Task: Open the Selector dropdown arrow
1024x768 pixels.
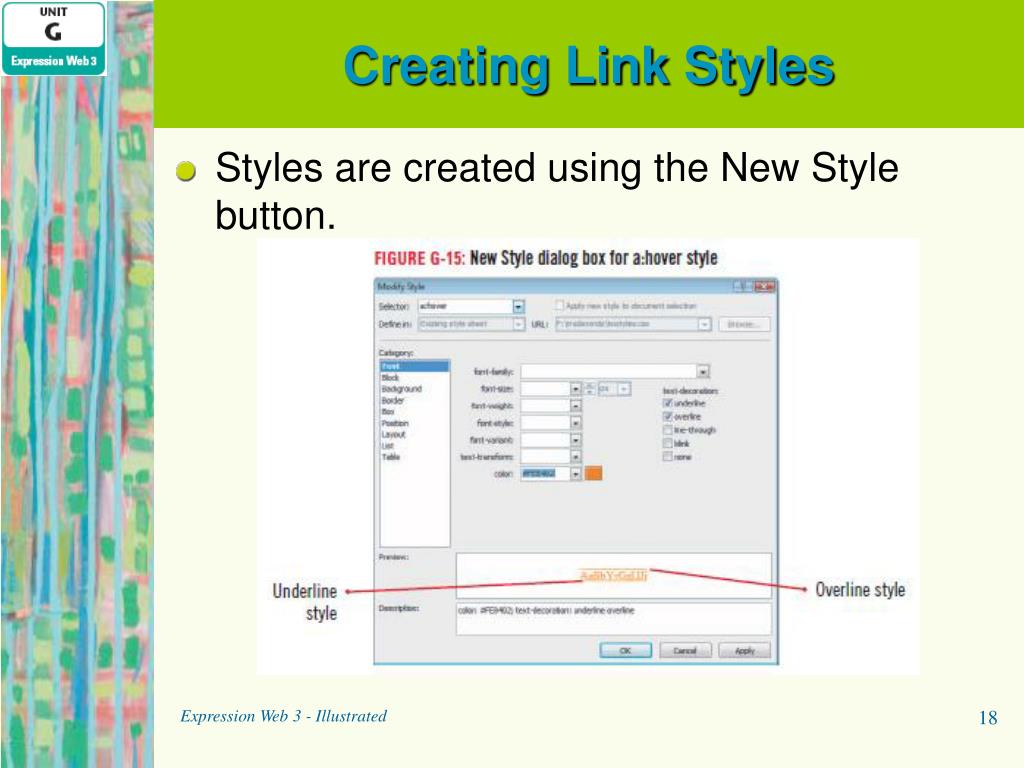Action: point(518,306)
